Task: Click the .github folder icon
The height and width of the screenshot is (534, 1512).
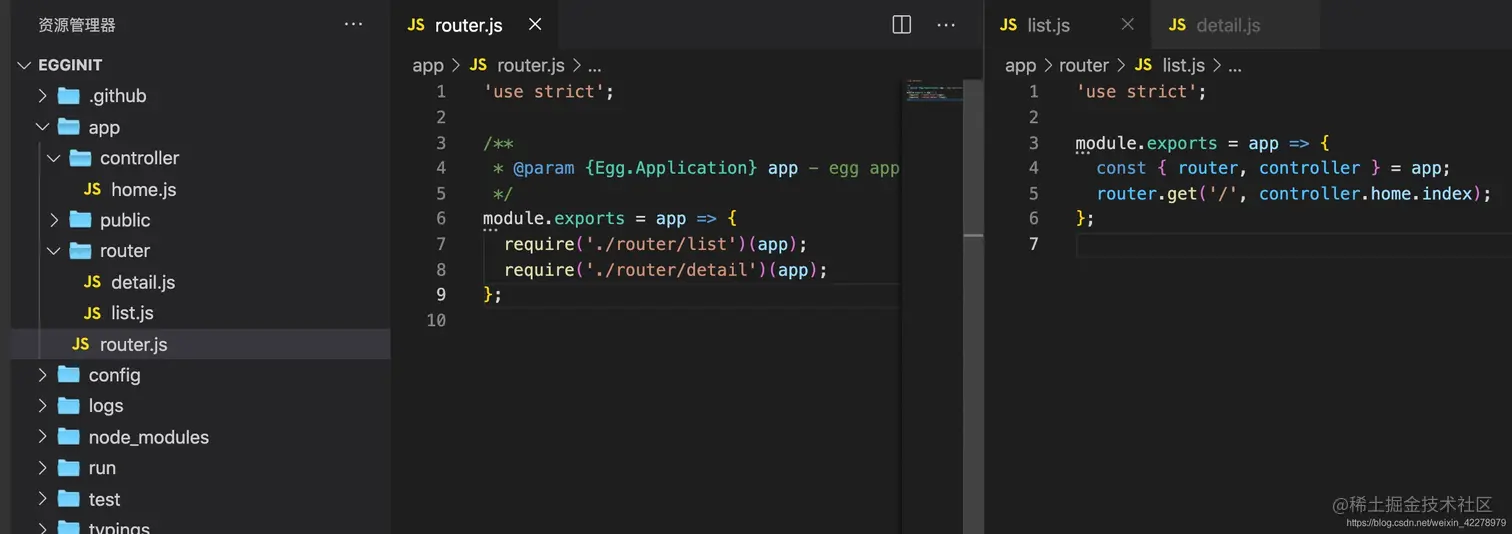Action: coord(68,96)
